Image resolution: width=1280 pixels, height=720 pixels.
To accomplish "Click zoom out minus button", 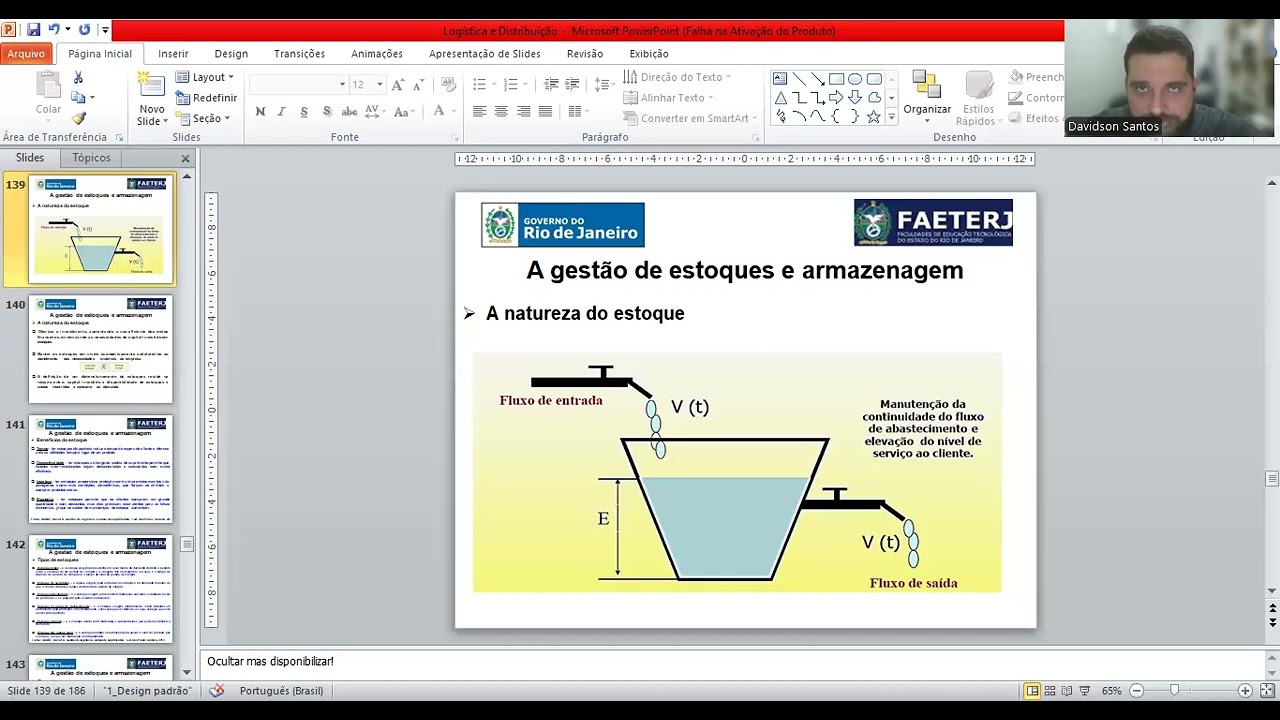I will [1138, 691].
